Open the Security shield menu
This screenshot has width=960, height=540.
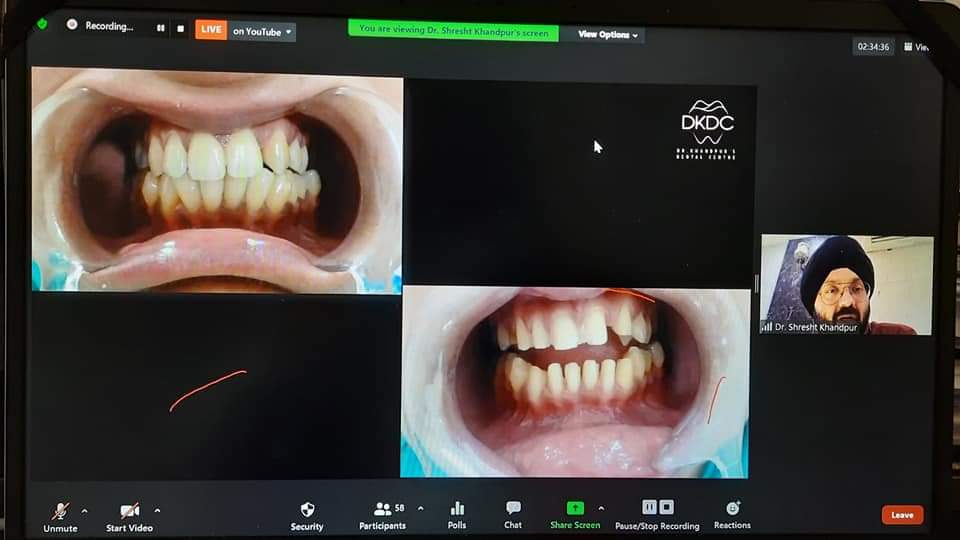[307, 516]
